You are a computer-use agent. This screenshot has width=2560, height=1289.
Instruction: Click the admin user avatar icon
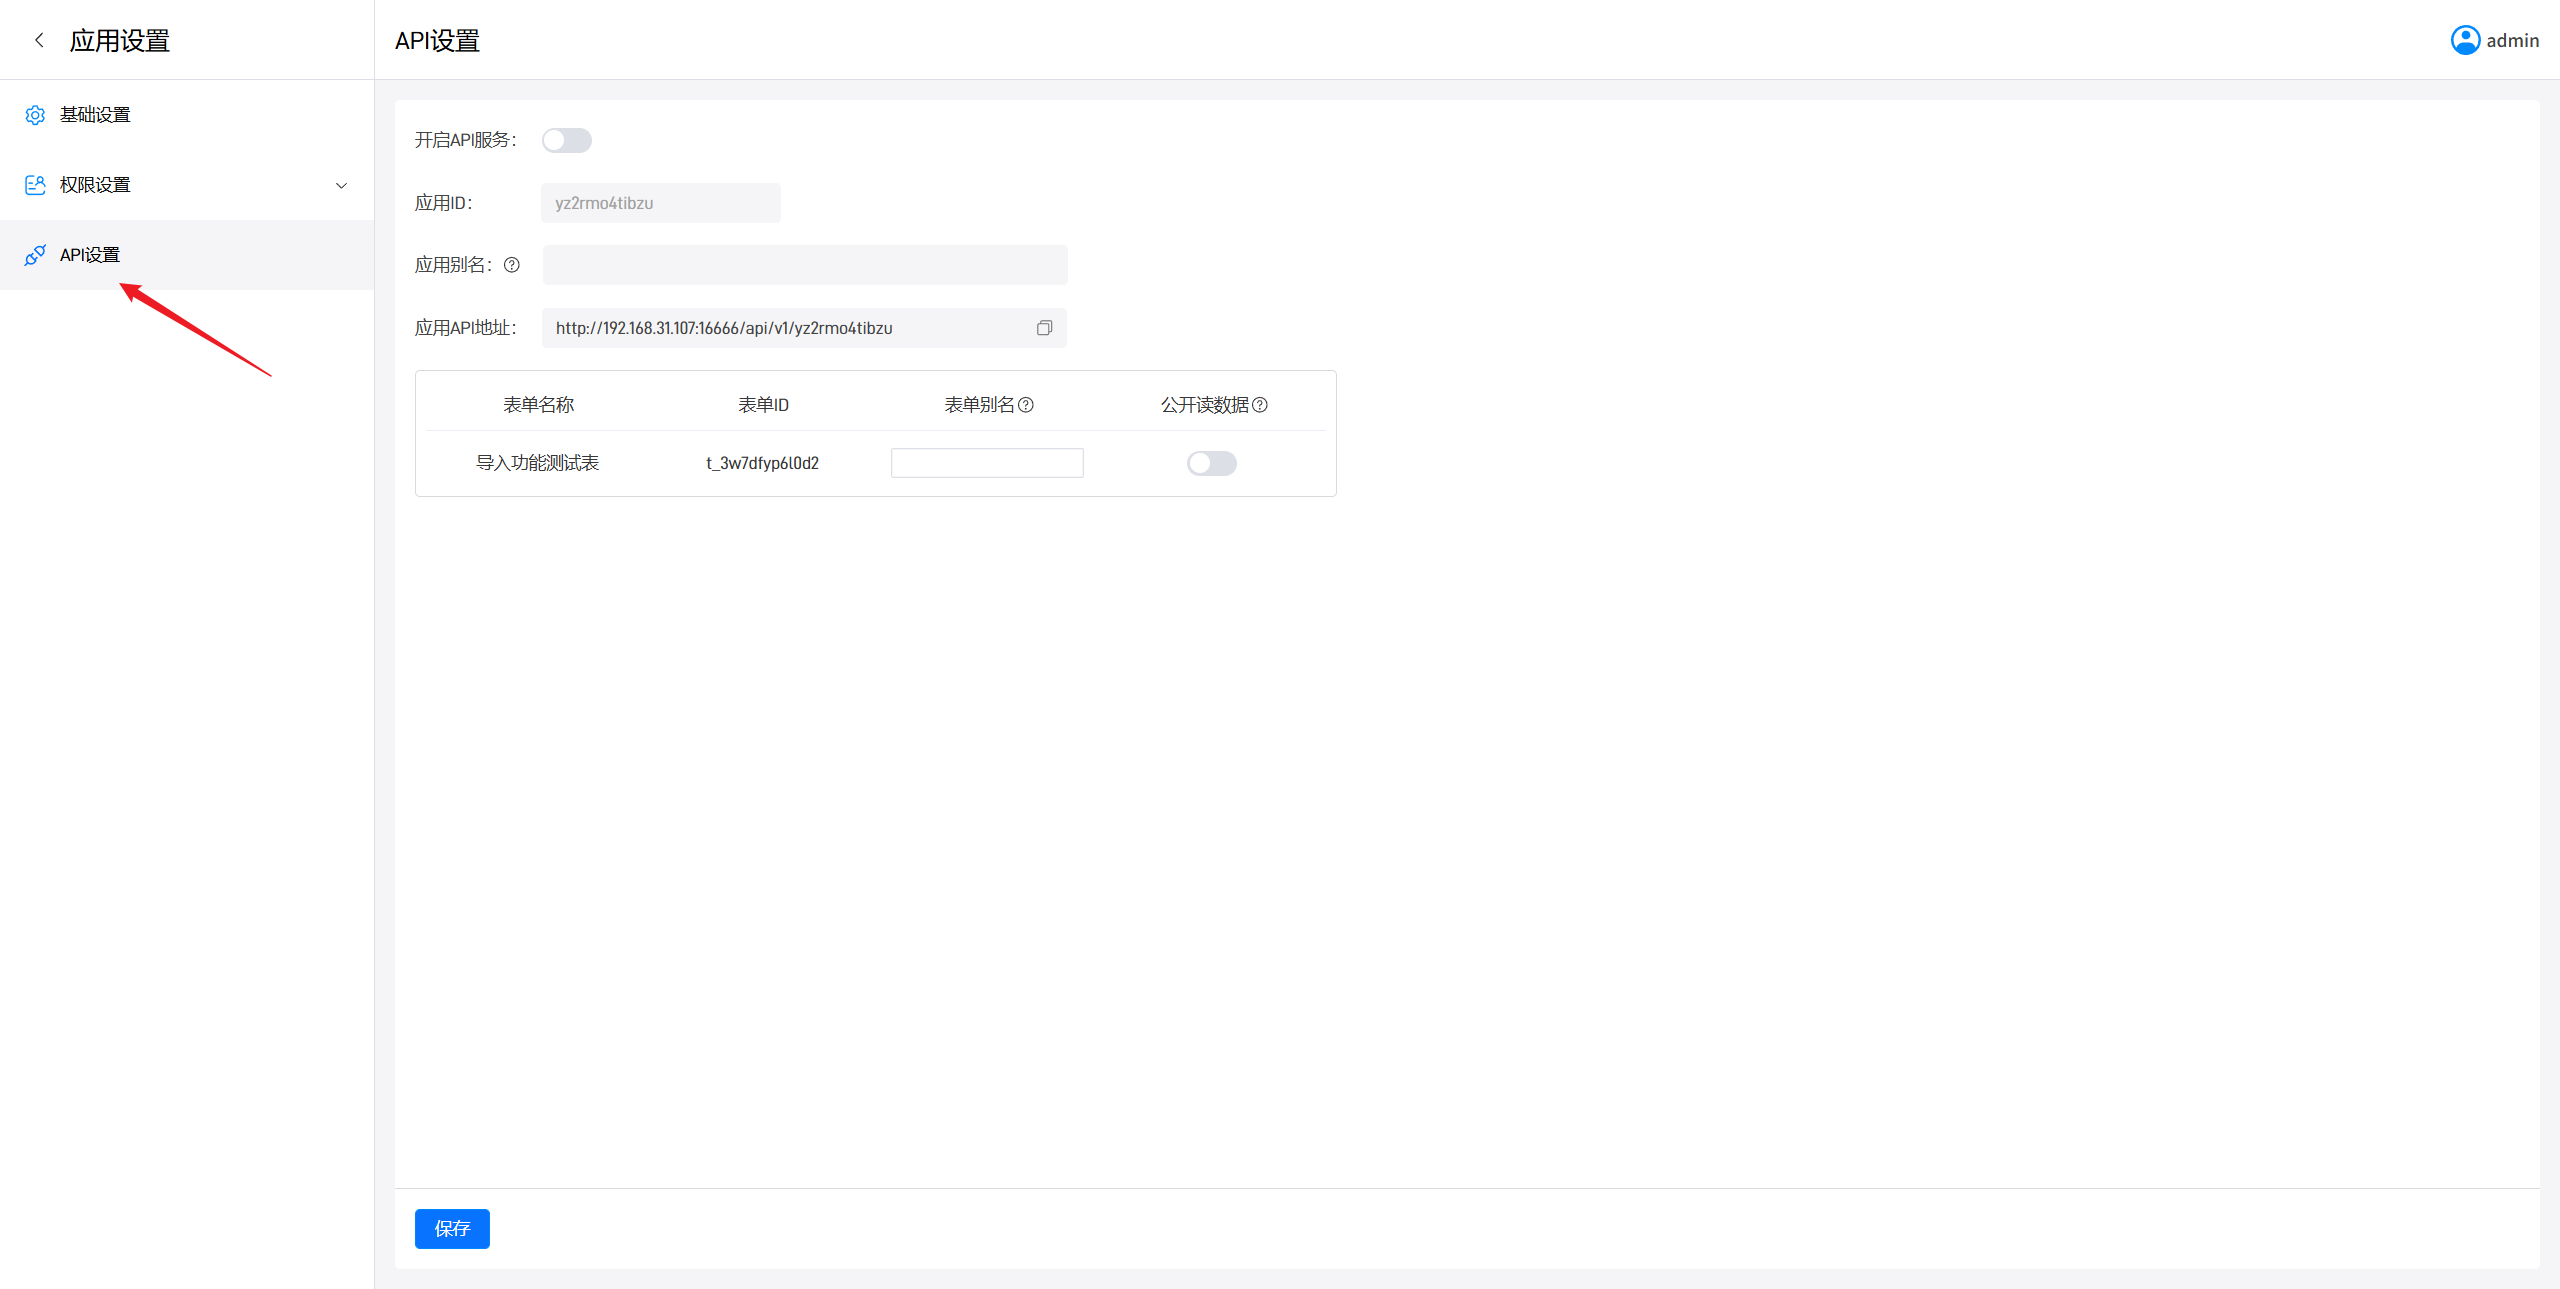tap(2465, 40)
